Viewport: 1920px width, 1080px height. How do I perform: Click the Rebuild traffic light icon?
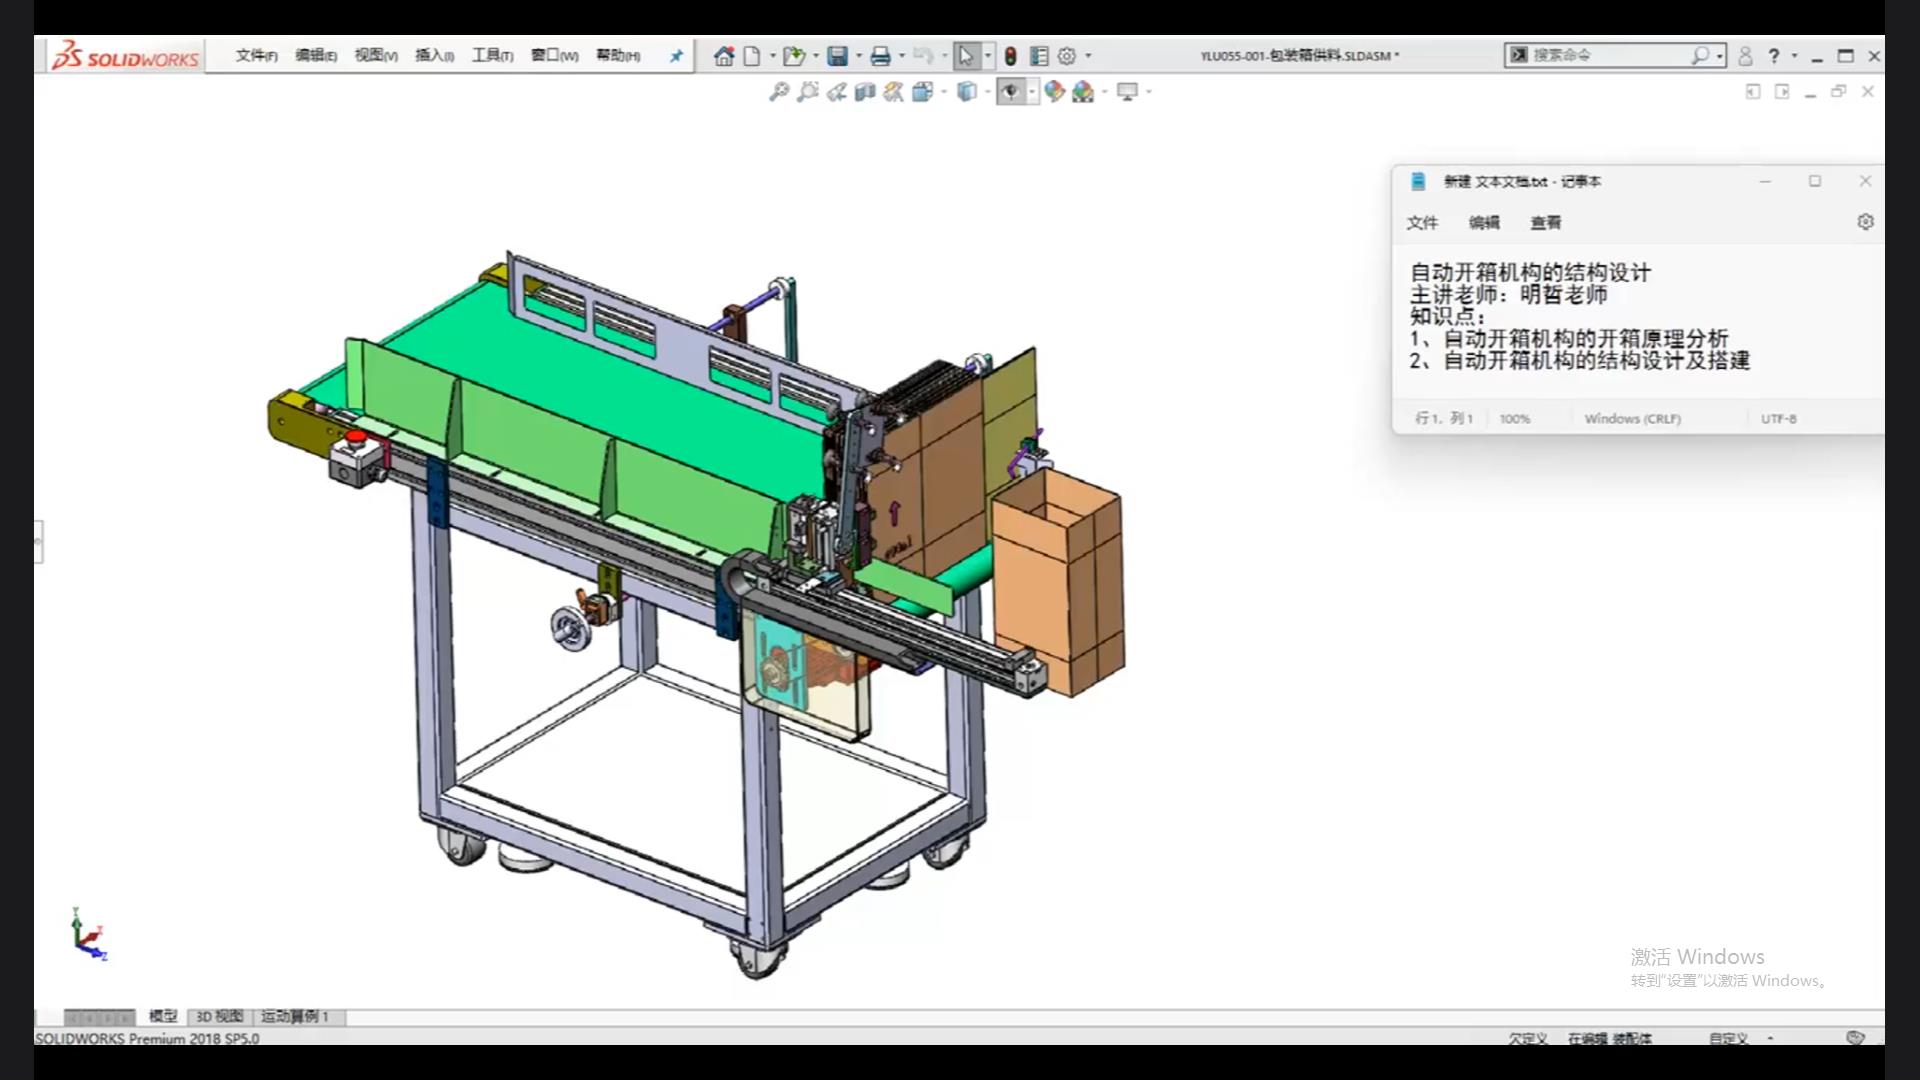[1010, 56]
